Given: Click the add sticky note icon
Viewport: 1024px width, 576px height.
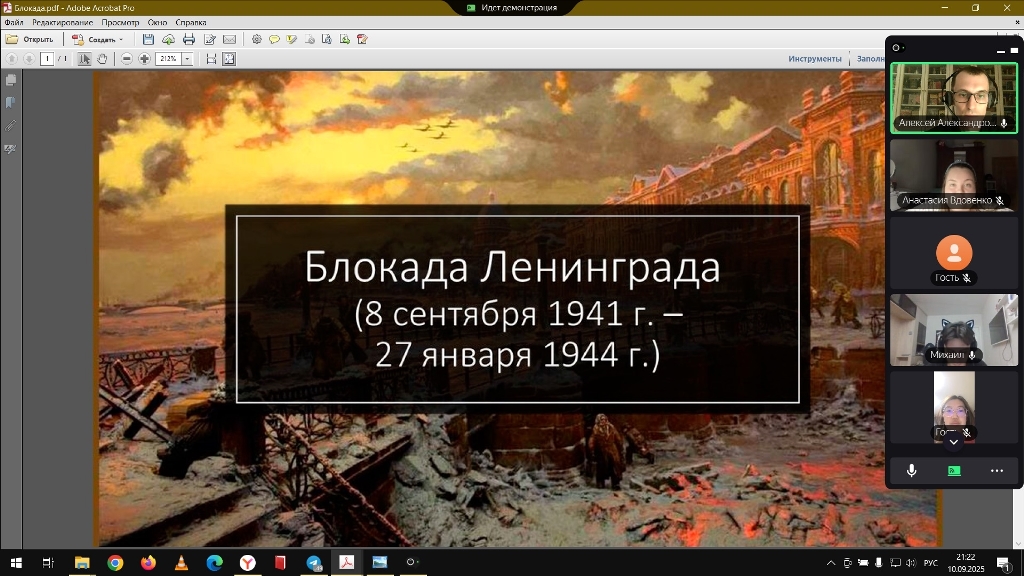Looking at the screenshot, I should tap(274, 40).
